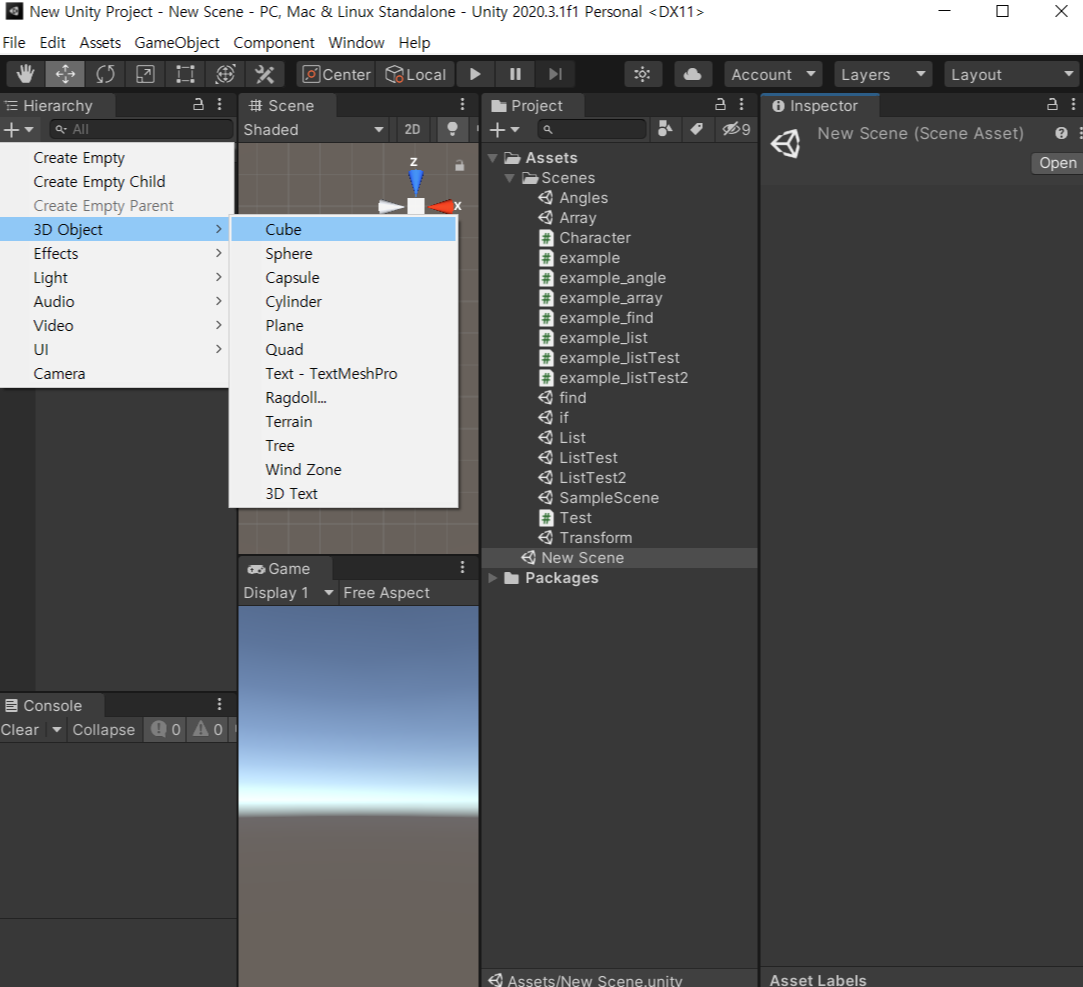Select the Scale tool
The image size is (1083, 987).
click(x=145, y=74)
